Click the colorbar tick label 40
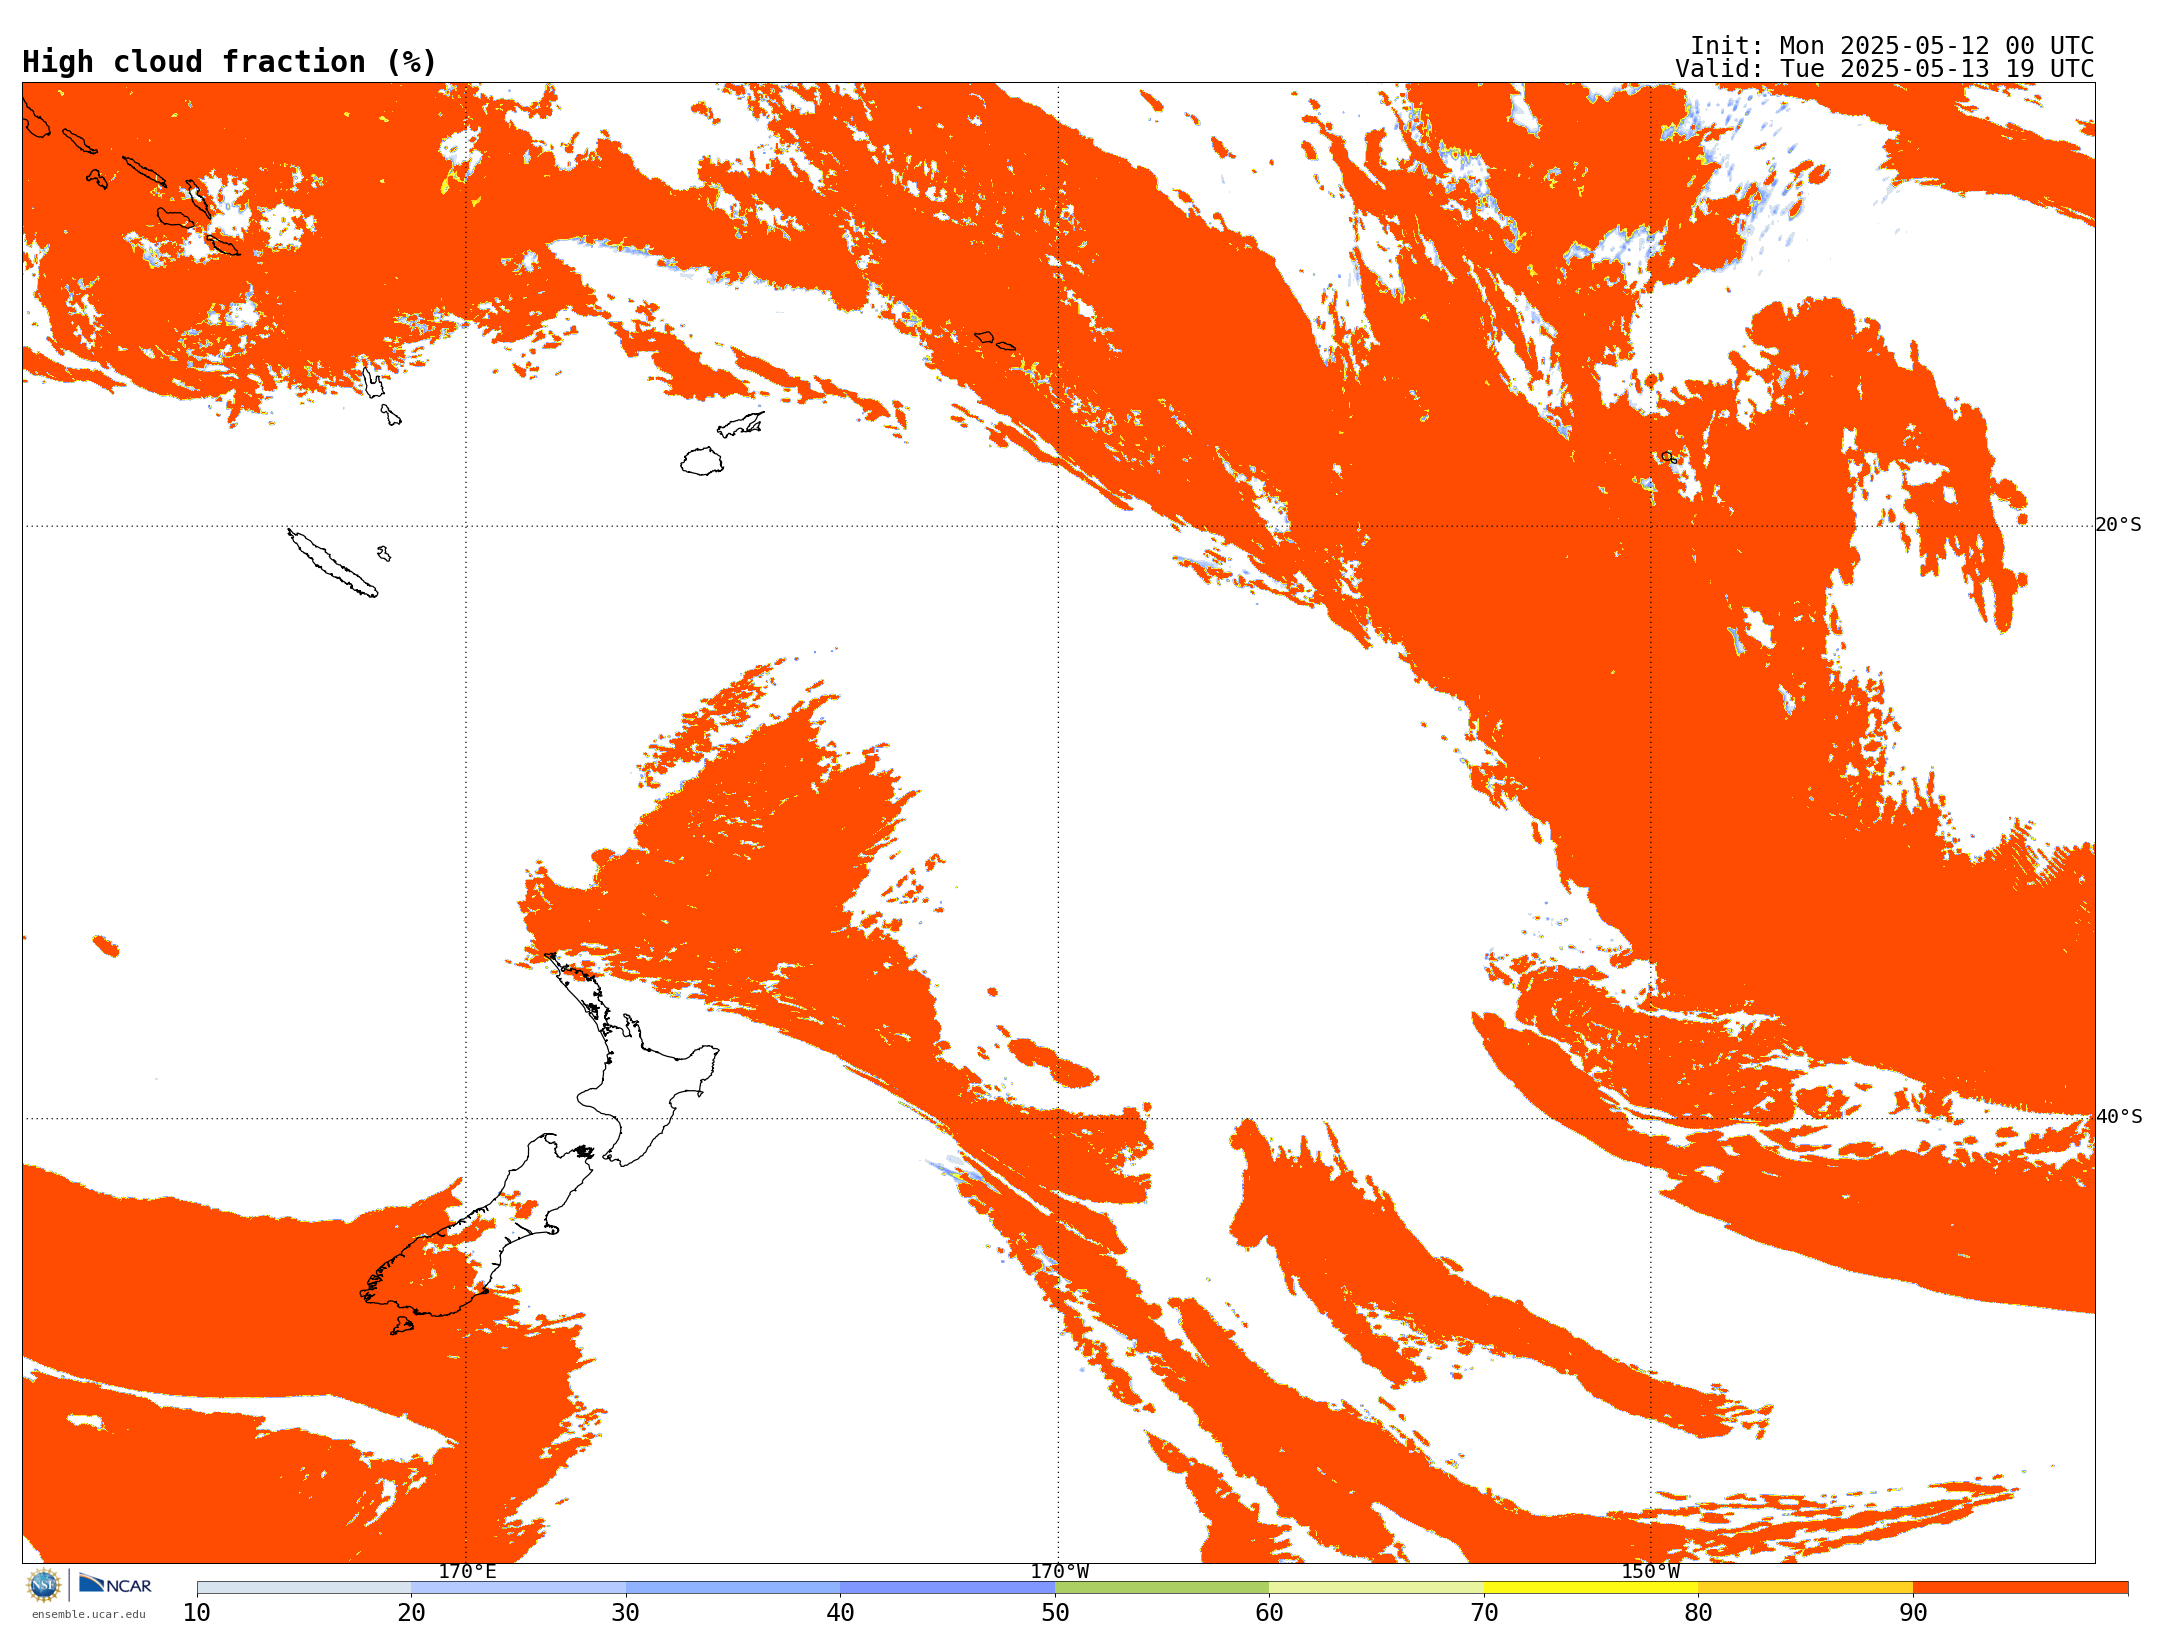2160x1626 pixels. pyautogui.click(x=840, y=1613)
